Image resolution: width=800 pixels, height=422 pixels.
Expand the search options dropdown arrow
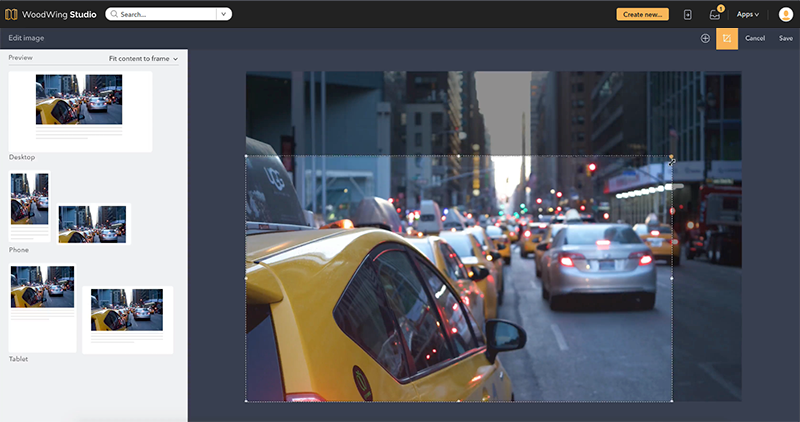(223, 14)
